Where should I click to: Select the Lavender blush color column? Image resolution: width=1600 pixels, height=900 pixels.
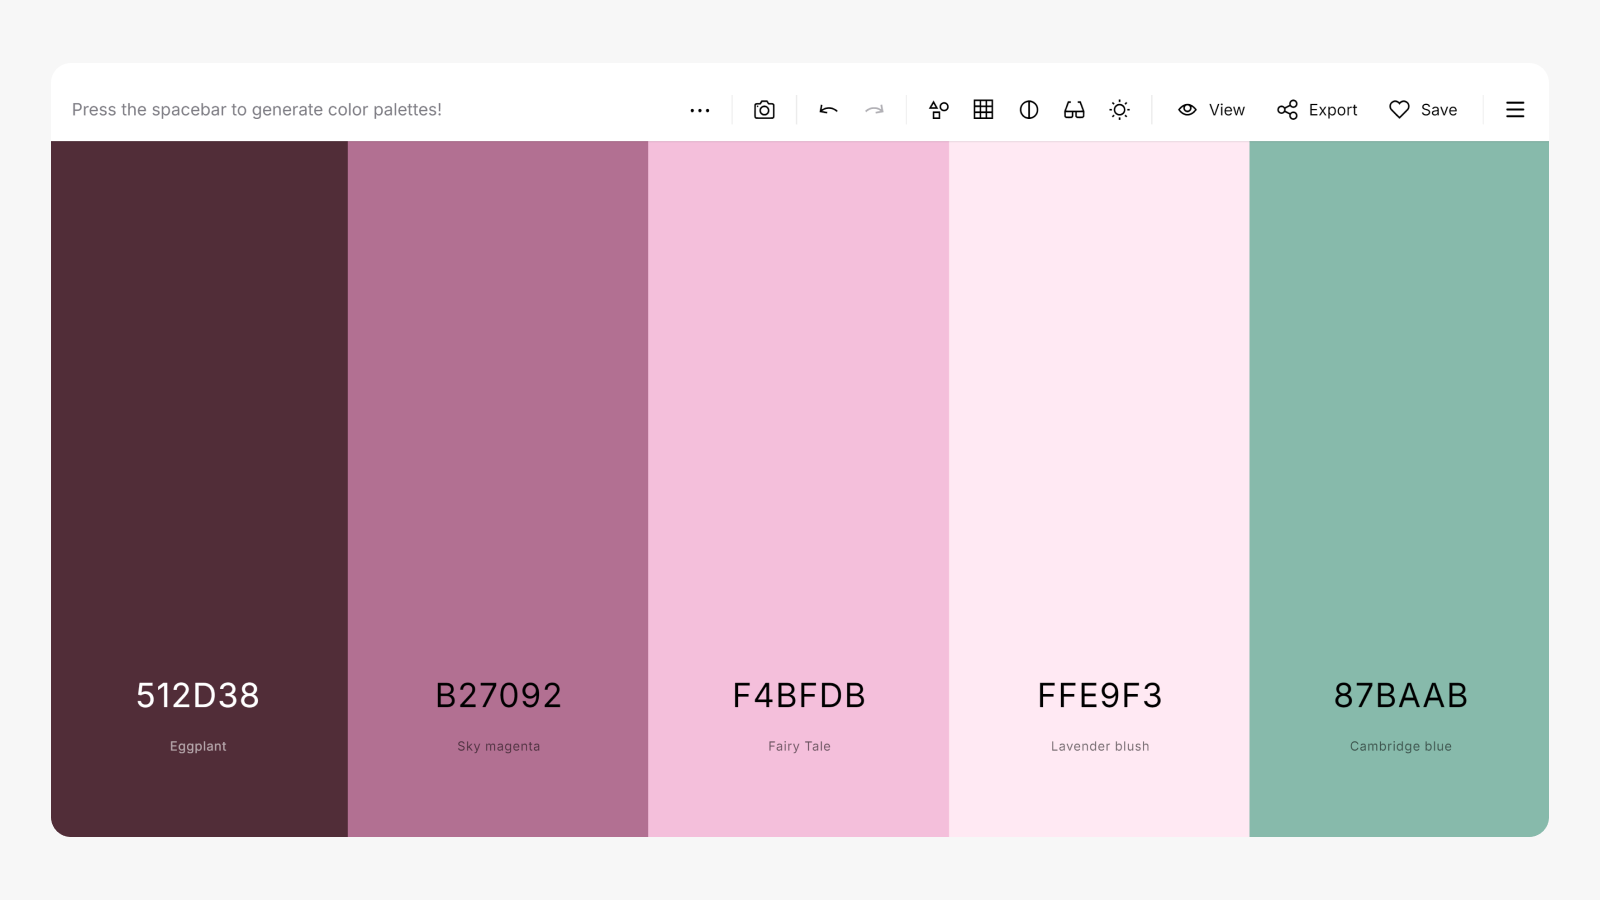click(x=1099, y=400)
